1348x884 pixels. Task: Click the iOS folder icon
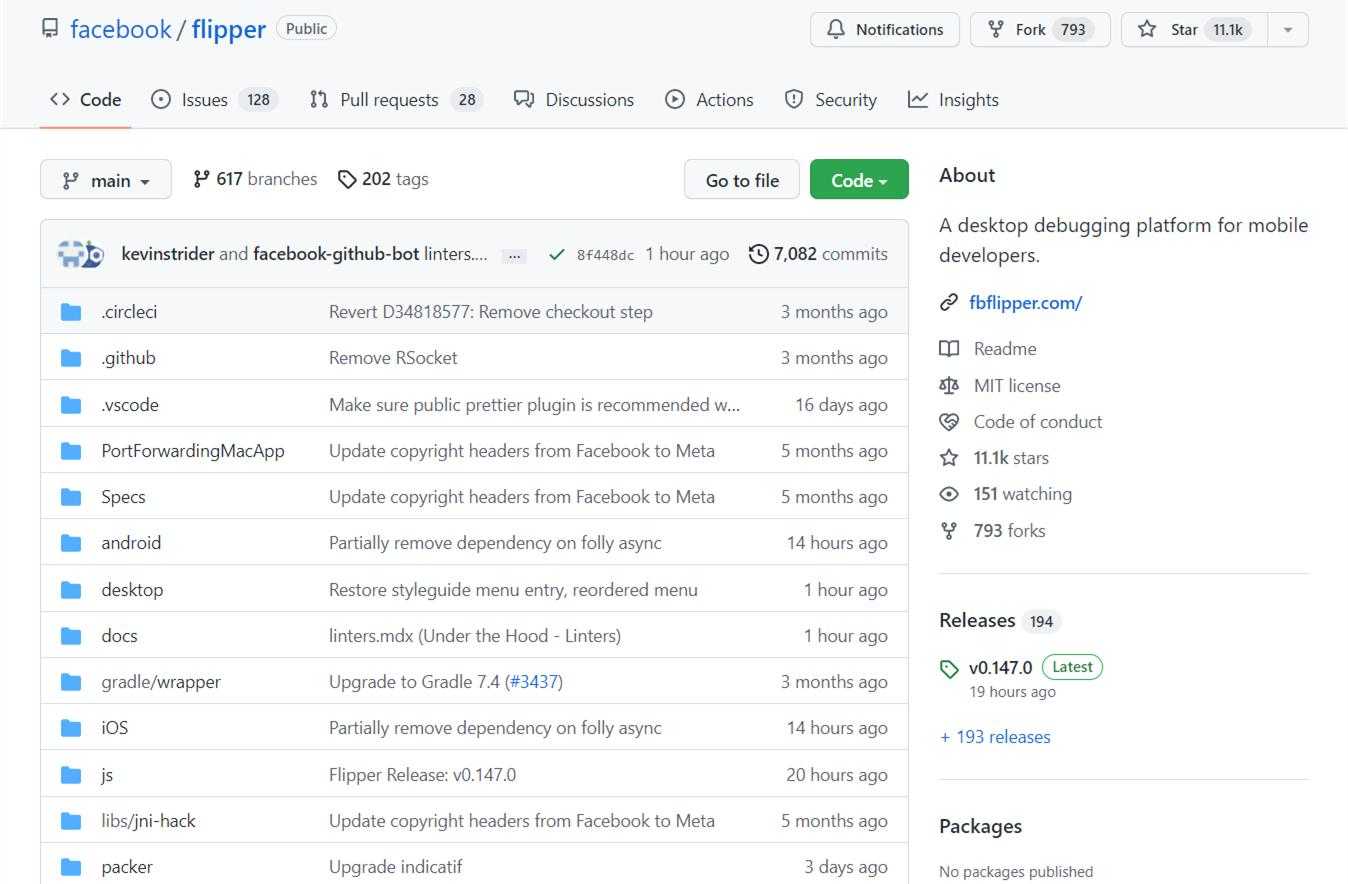click(x=71, y=728)
